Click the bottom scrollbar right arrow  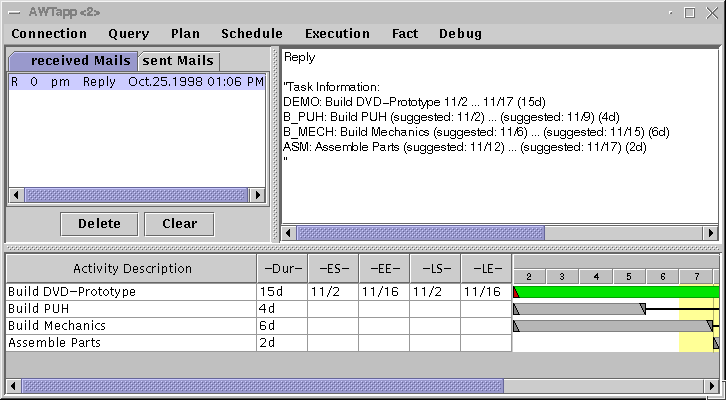coord(711,385)
